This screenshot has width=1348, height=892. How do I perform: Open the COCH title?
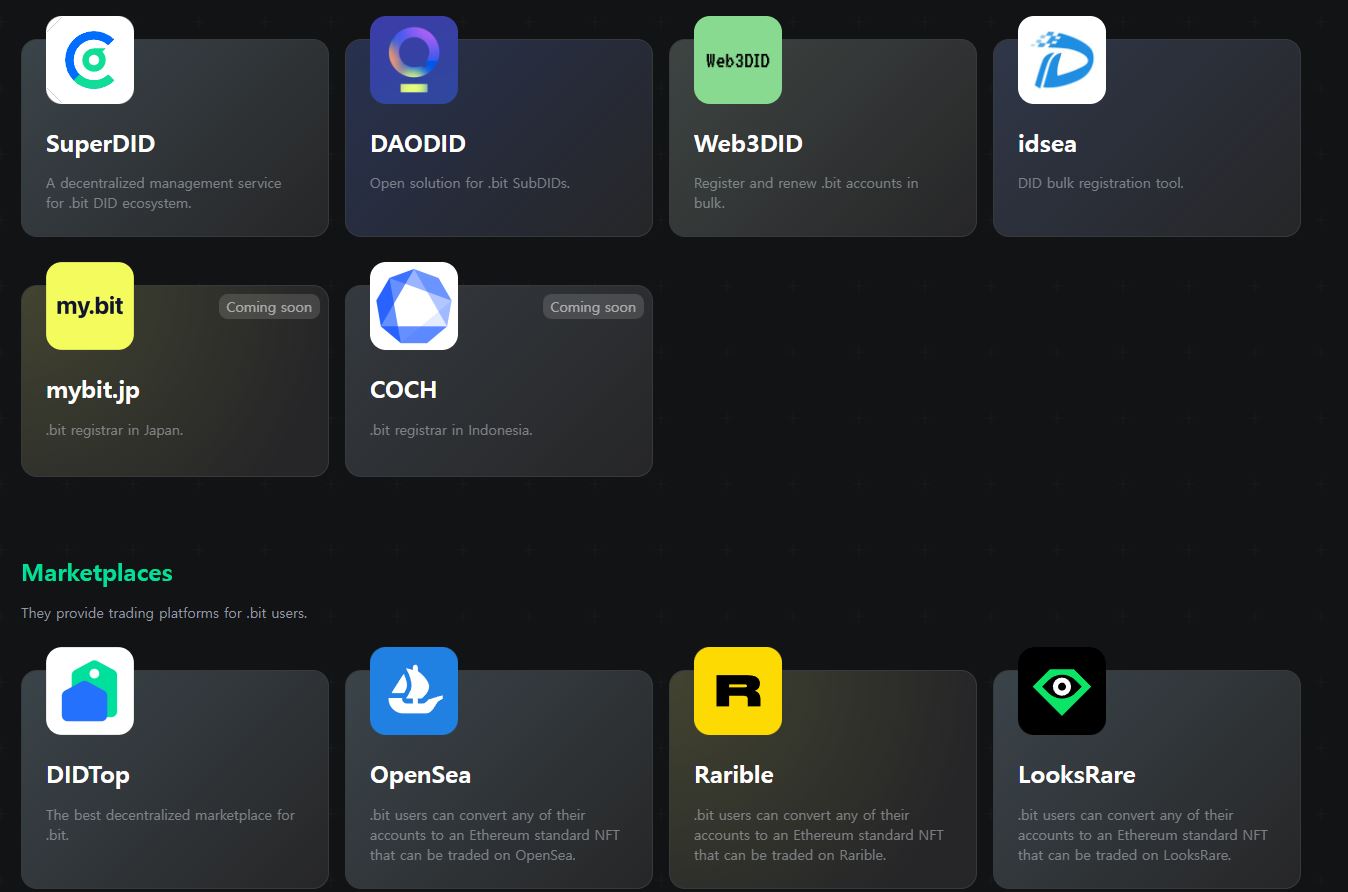403,390
